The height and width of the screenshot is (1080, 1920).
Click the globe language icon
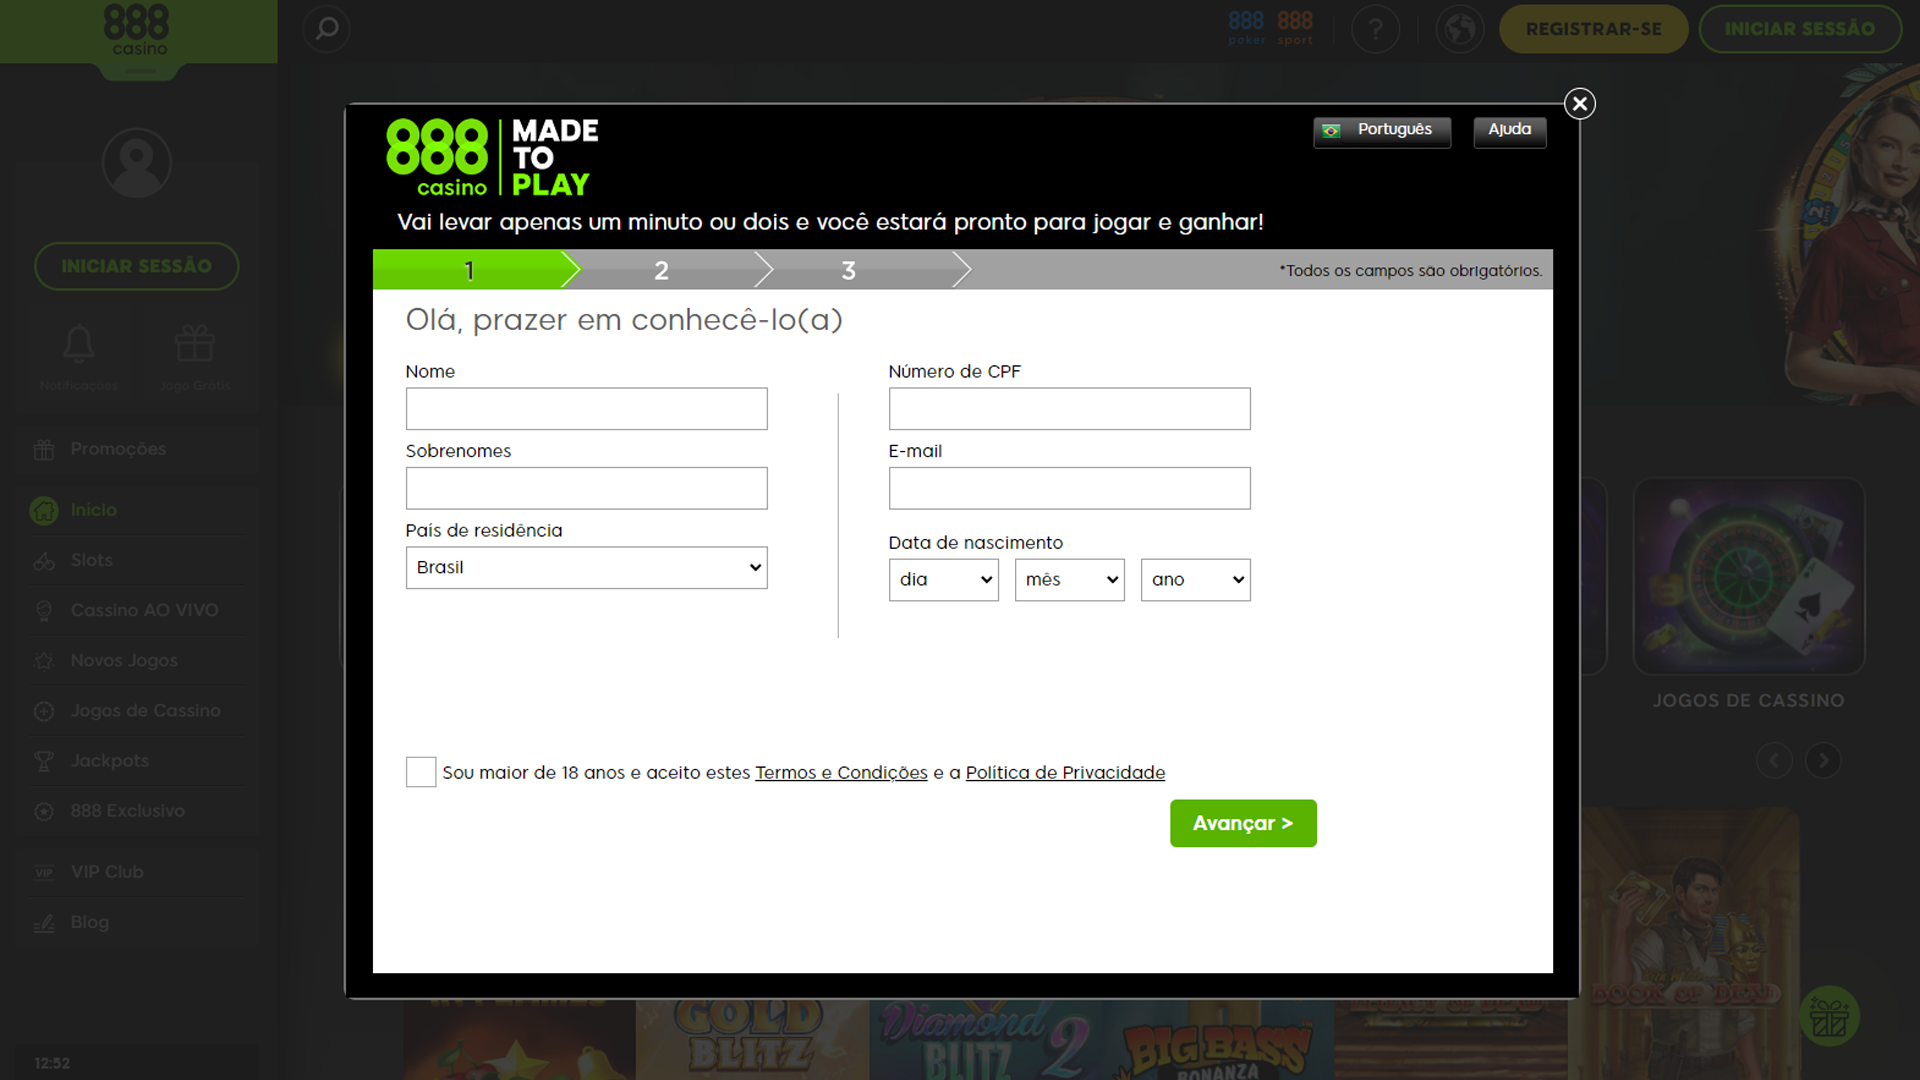coord(1459,29)
